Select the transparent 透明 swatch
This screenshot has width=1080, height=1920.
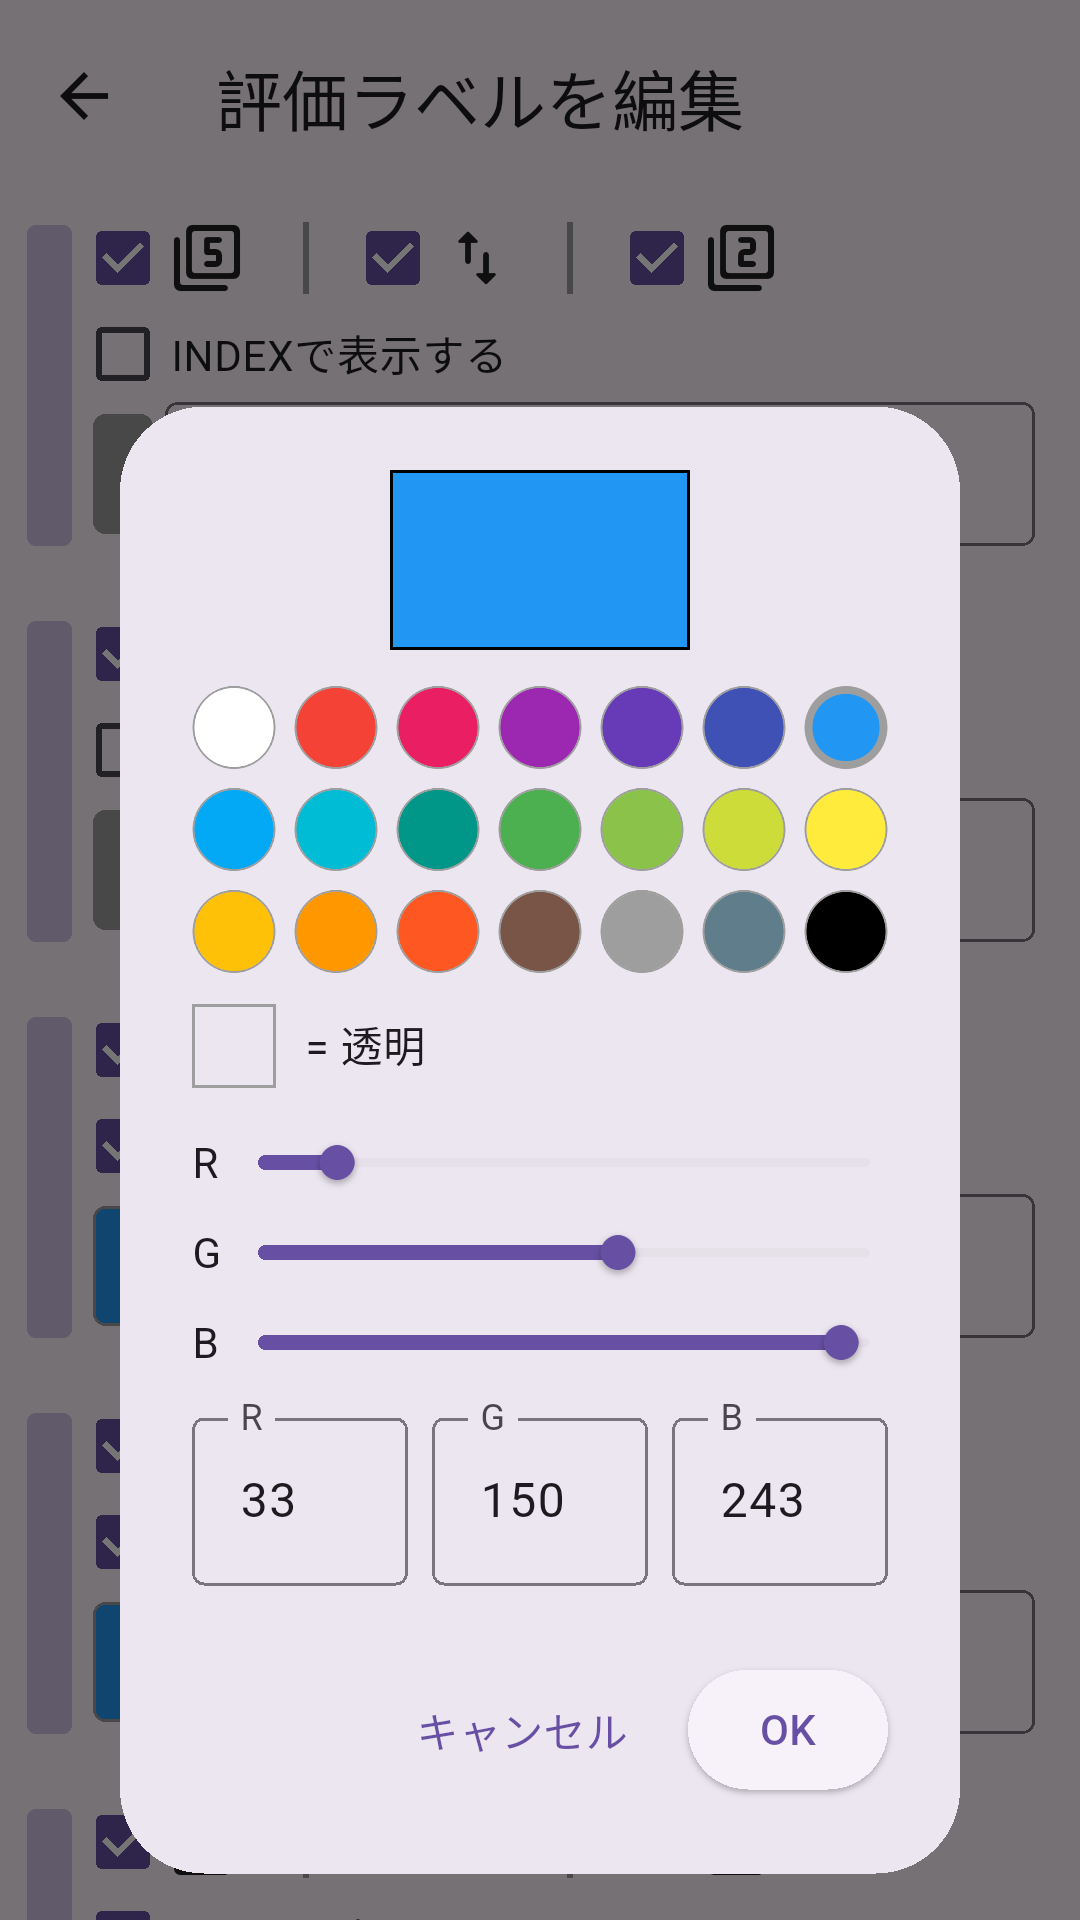(x=233, y=1044)
